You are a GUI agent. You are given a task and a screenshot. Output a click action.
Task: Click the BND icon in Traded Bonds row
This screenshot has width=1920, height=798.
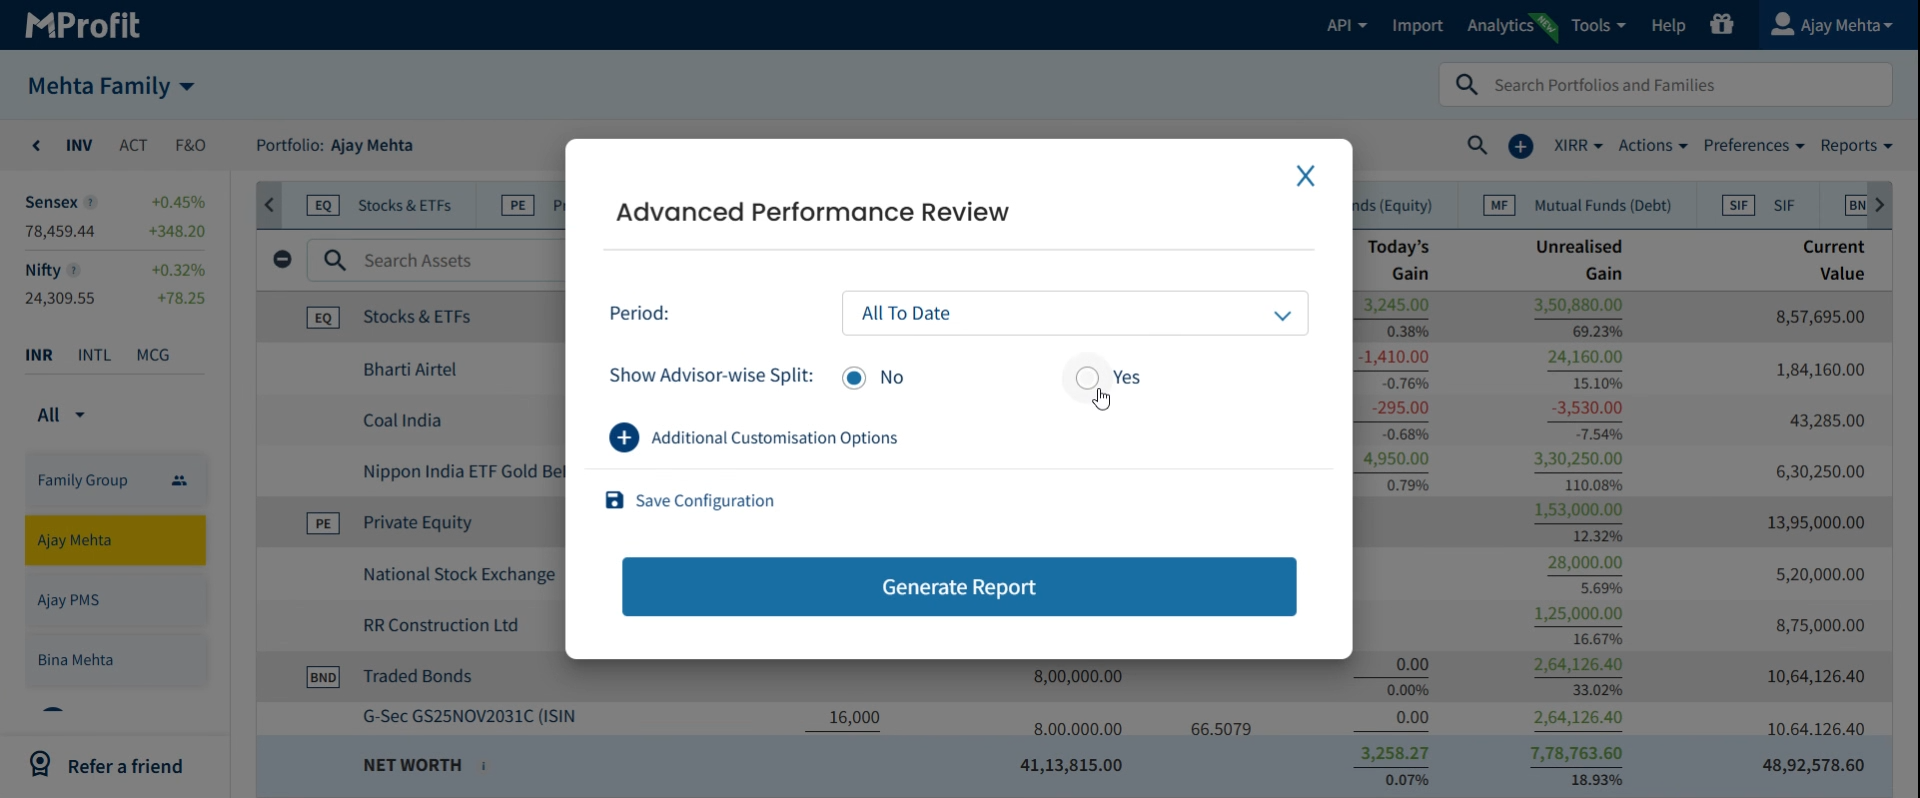pyautogui.click(x=322, y=677)
